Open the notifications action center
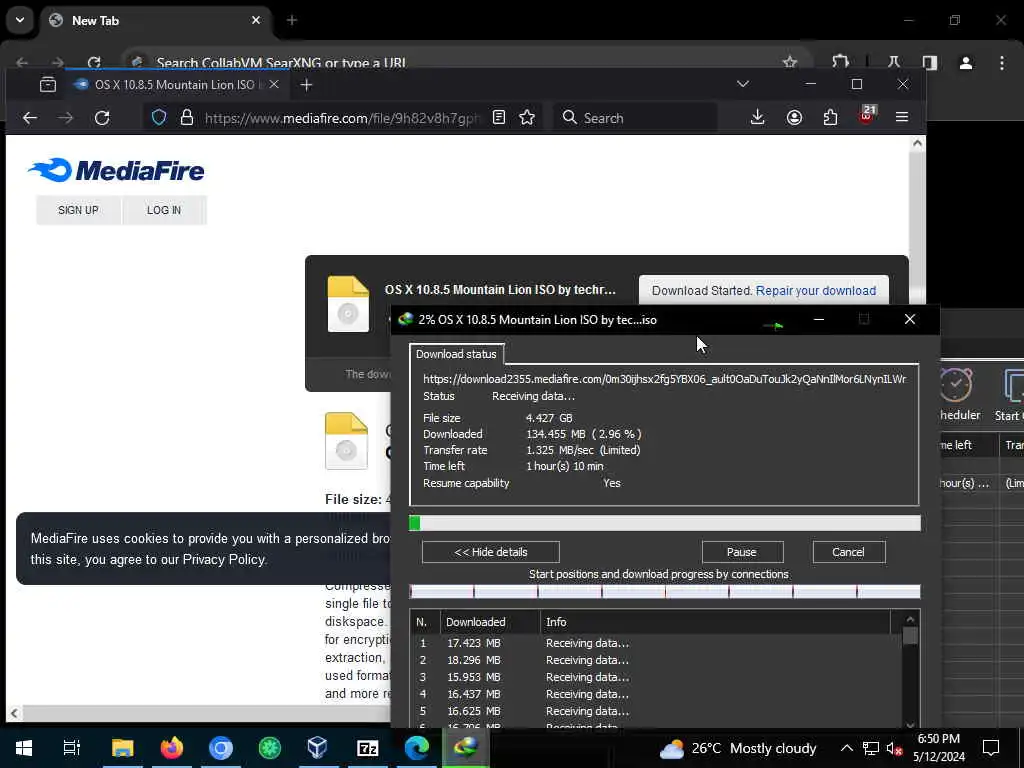 click(991, 748)
